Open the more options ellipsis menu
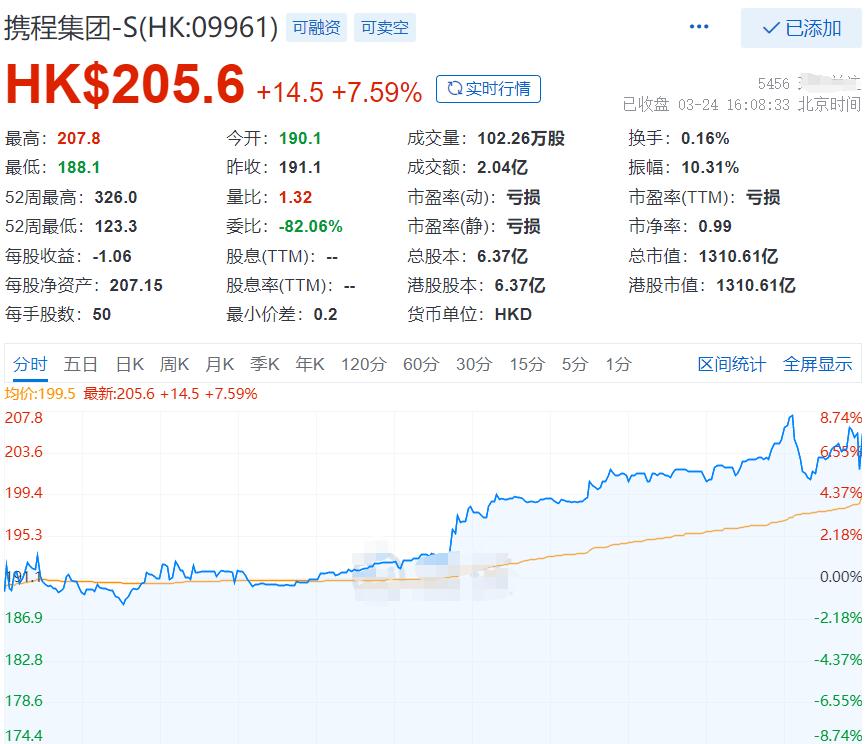866x744 pixels. (698, 28)
